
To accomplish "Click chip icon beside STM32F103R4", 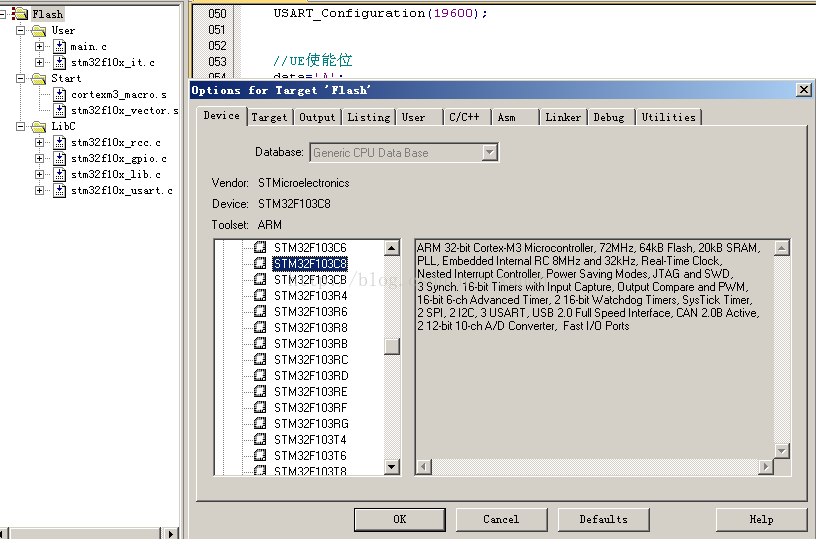I will 260,296.
